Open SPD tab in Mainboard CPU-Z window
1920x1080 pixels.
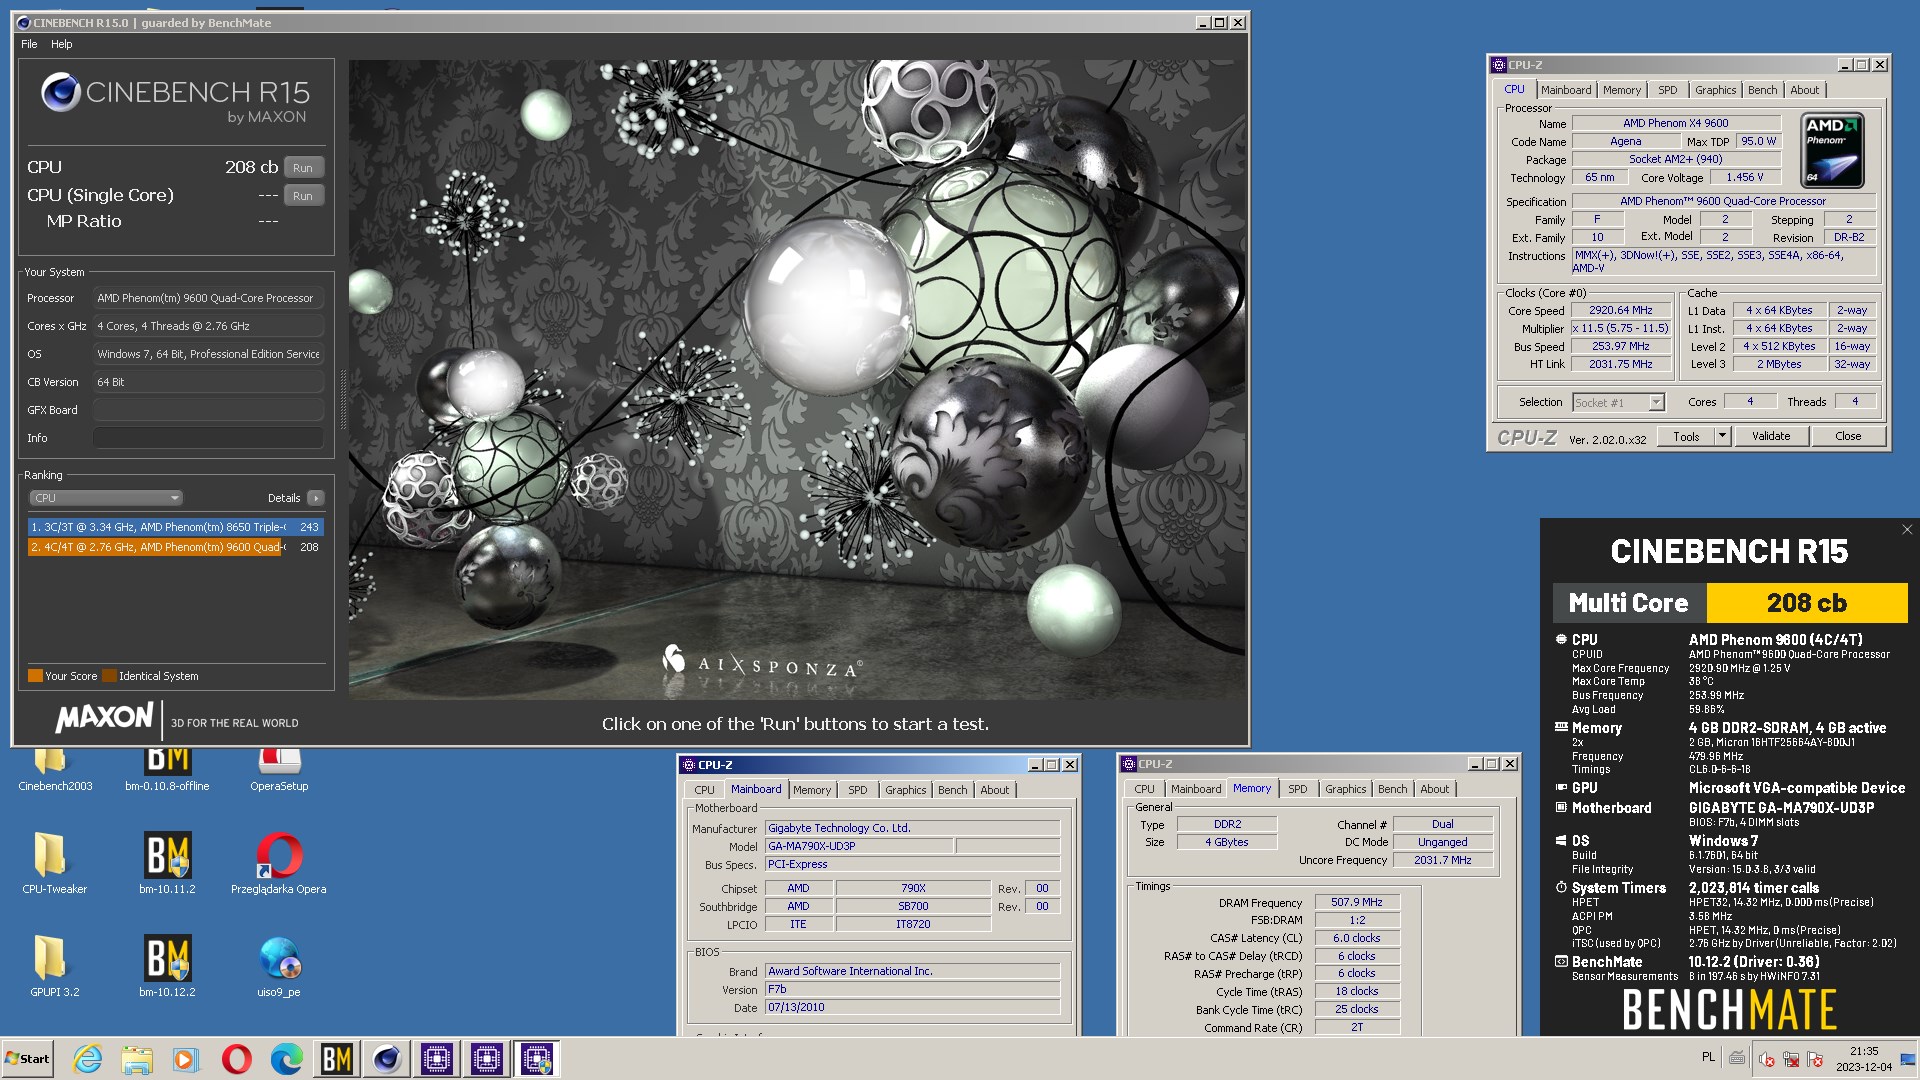tap(857, 790)
